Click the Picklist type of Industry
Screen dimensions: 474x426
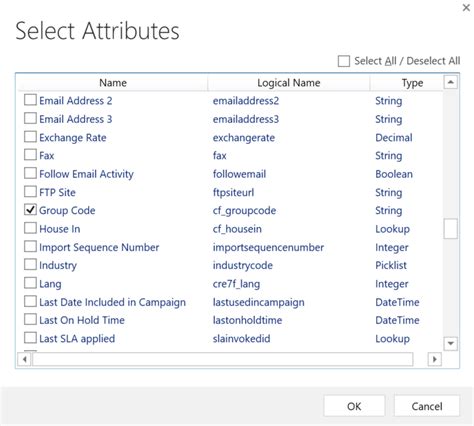[x=391, y=265]
